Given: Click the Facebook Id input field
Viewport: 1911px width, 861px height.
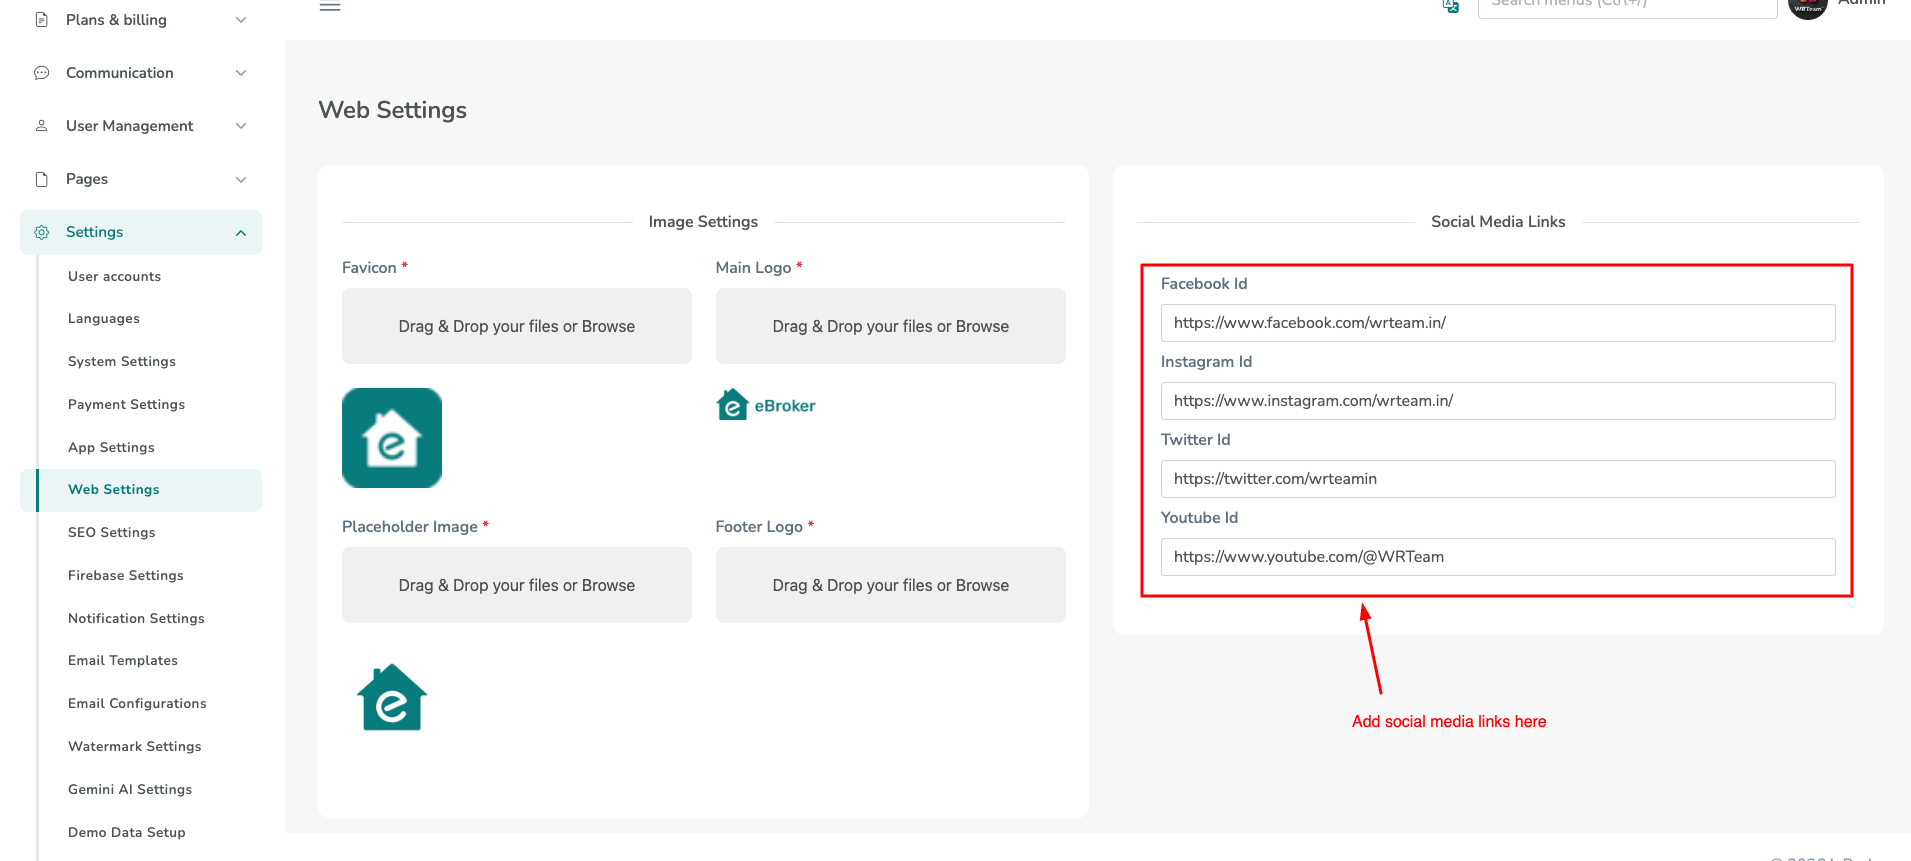Looking at the screenshot, I should pos(1497,323).
